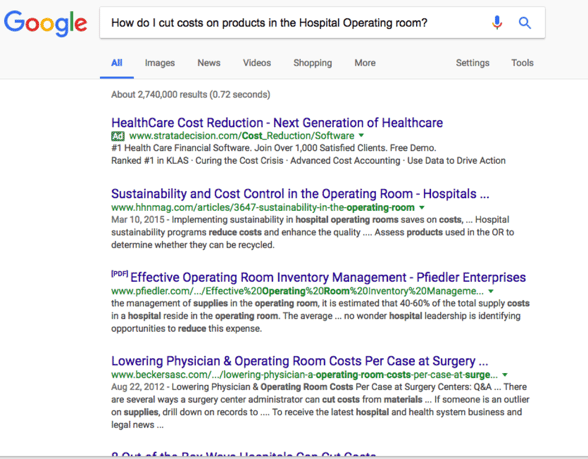Click 'opportunities to reduce this expense' snippet text
The width and height of the screenshot is (588, 459).
[x=186, y=328]
